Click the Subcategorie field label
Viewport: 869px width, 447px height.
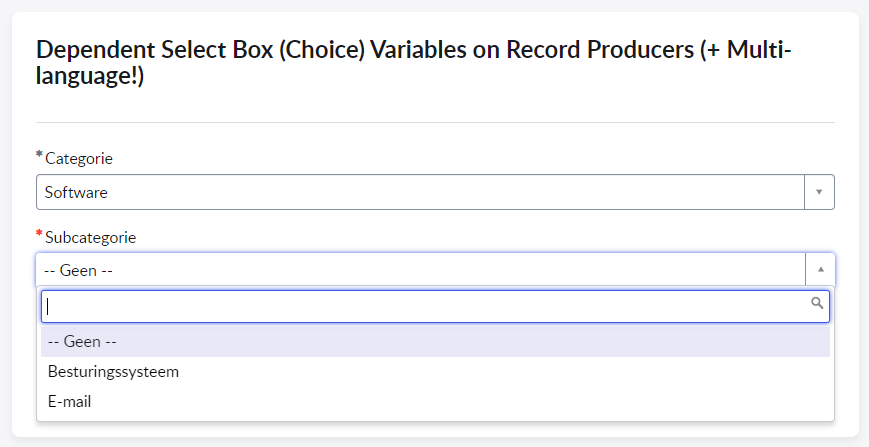pos(90,237)
